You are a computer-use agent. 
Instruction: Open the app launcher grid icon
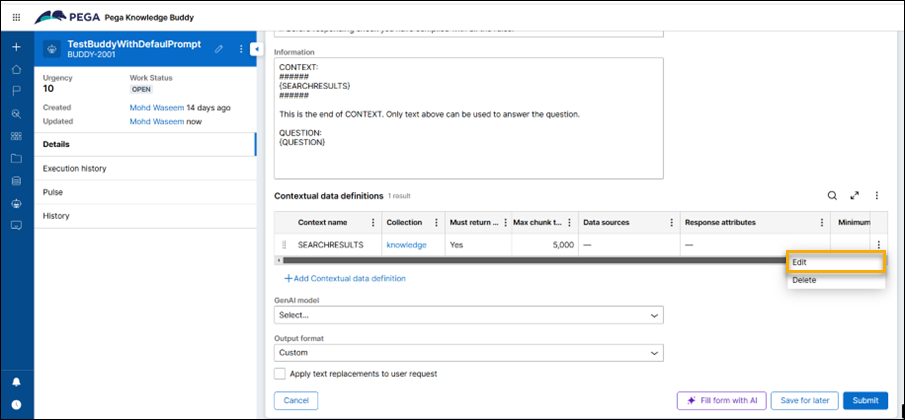coord(16,17)
